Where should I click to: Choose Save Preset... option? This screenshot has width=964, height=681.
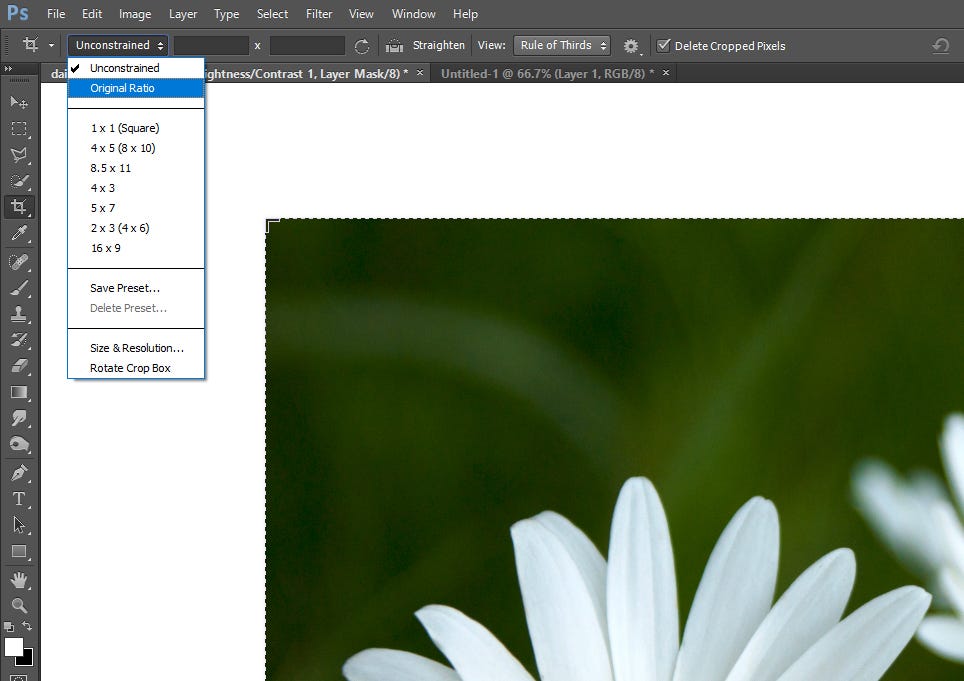point(136,288)
